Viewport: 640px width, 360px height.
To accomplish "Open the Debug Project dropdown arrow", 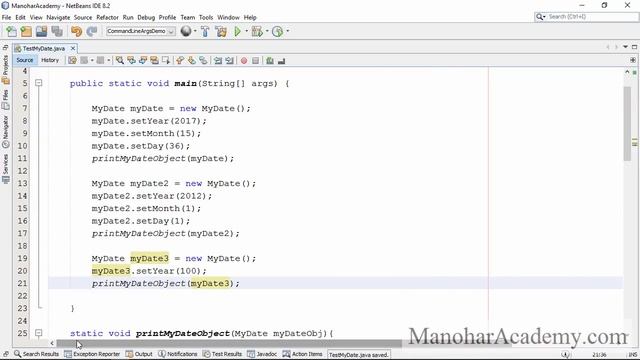I will [x=267, y=31].
